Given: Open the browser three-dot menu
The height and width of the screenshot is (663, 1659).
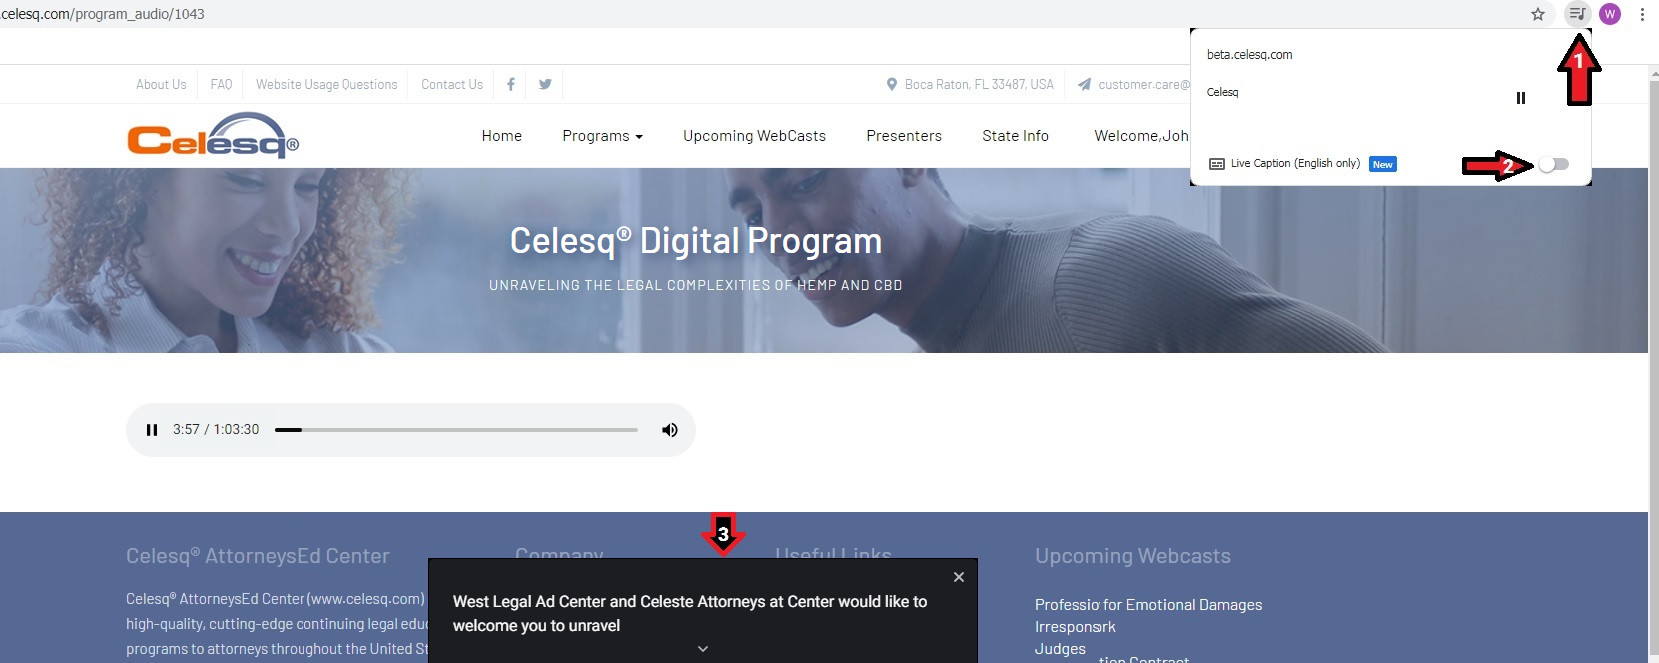Looking at the screenshot, I should 1642,14.
